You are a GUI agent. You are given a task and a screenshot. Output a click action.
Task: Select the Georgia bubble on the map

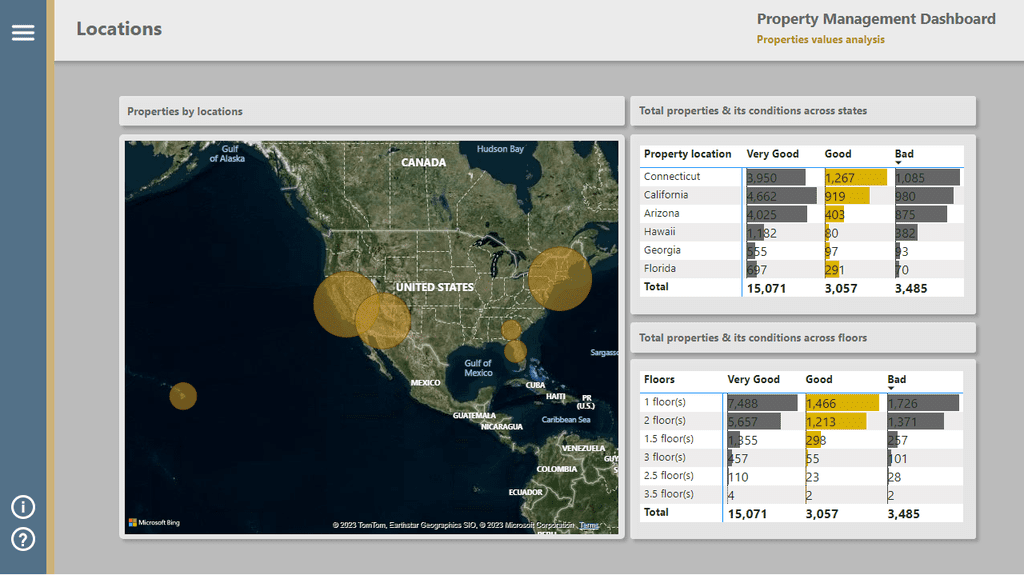tap(511, 330)
